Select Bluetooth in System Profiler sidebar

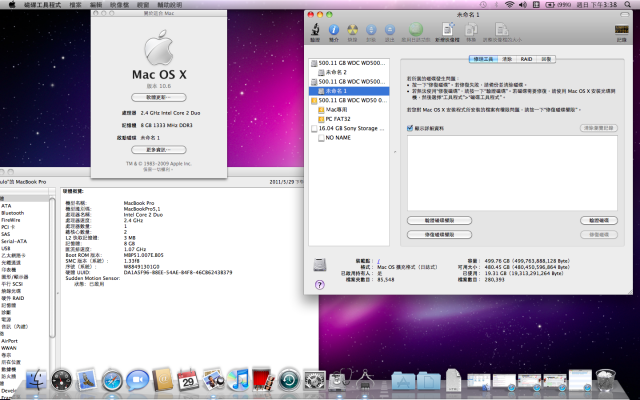pyautogui.click(x=13, y=213)
